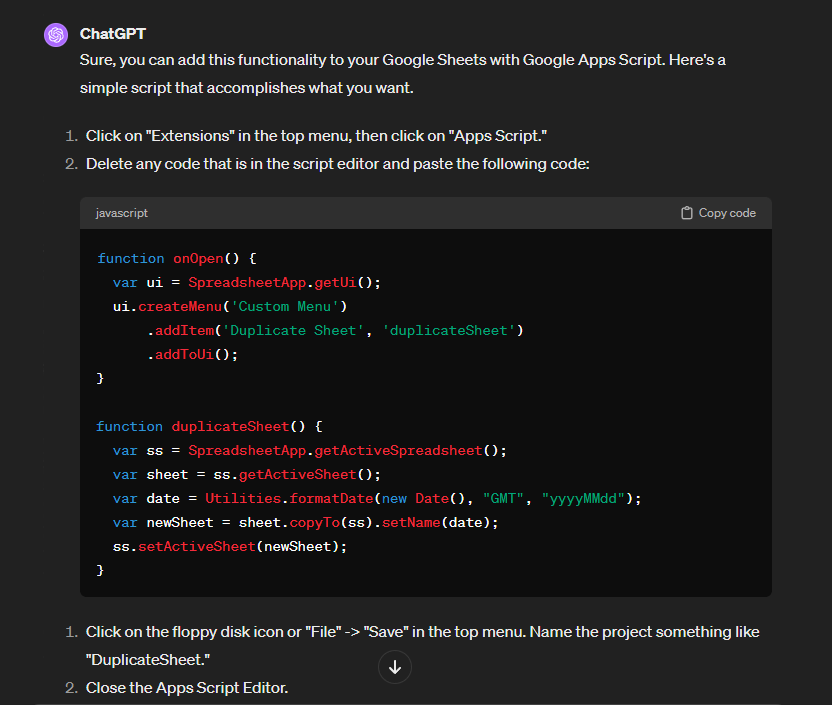Click the line 'function onOpen() {'
The width and height of the screenshot is (832, 705).
click(177, 258)
